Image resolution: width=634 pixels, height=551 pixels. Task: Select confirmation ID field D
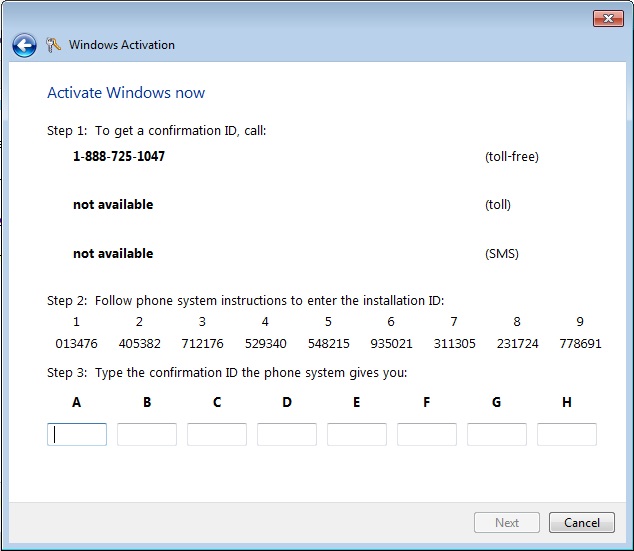point(287,435)
